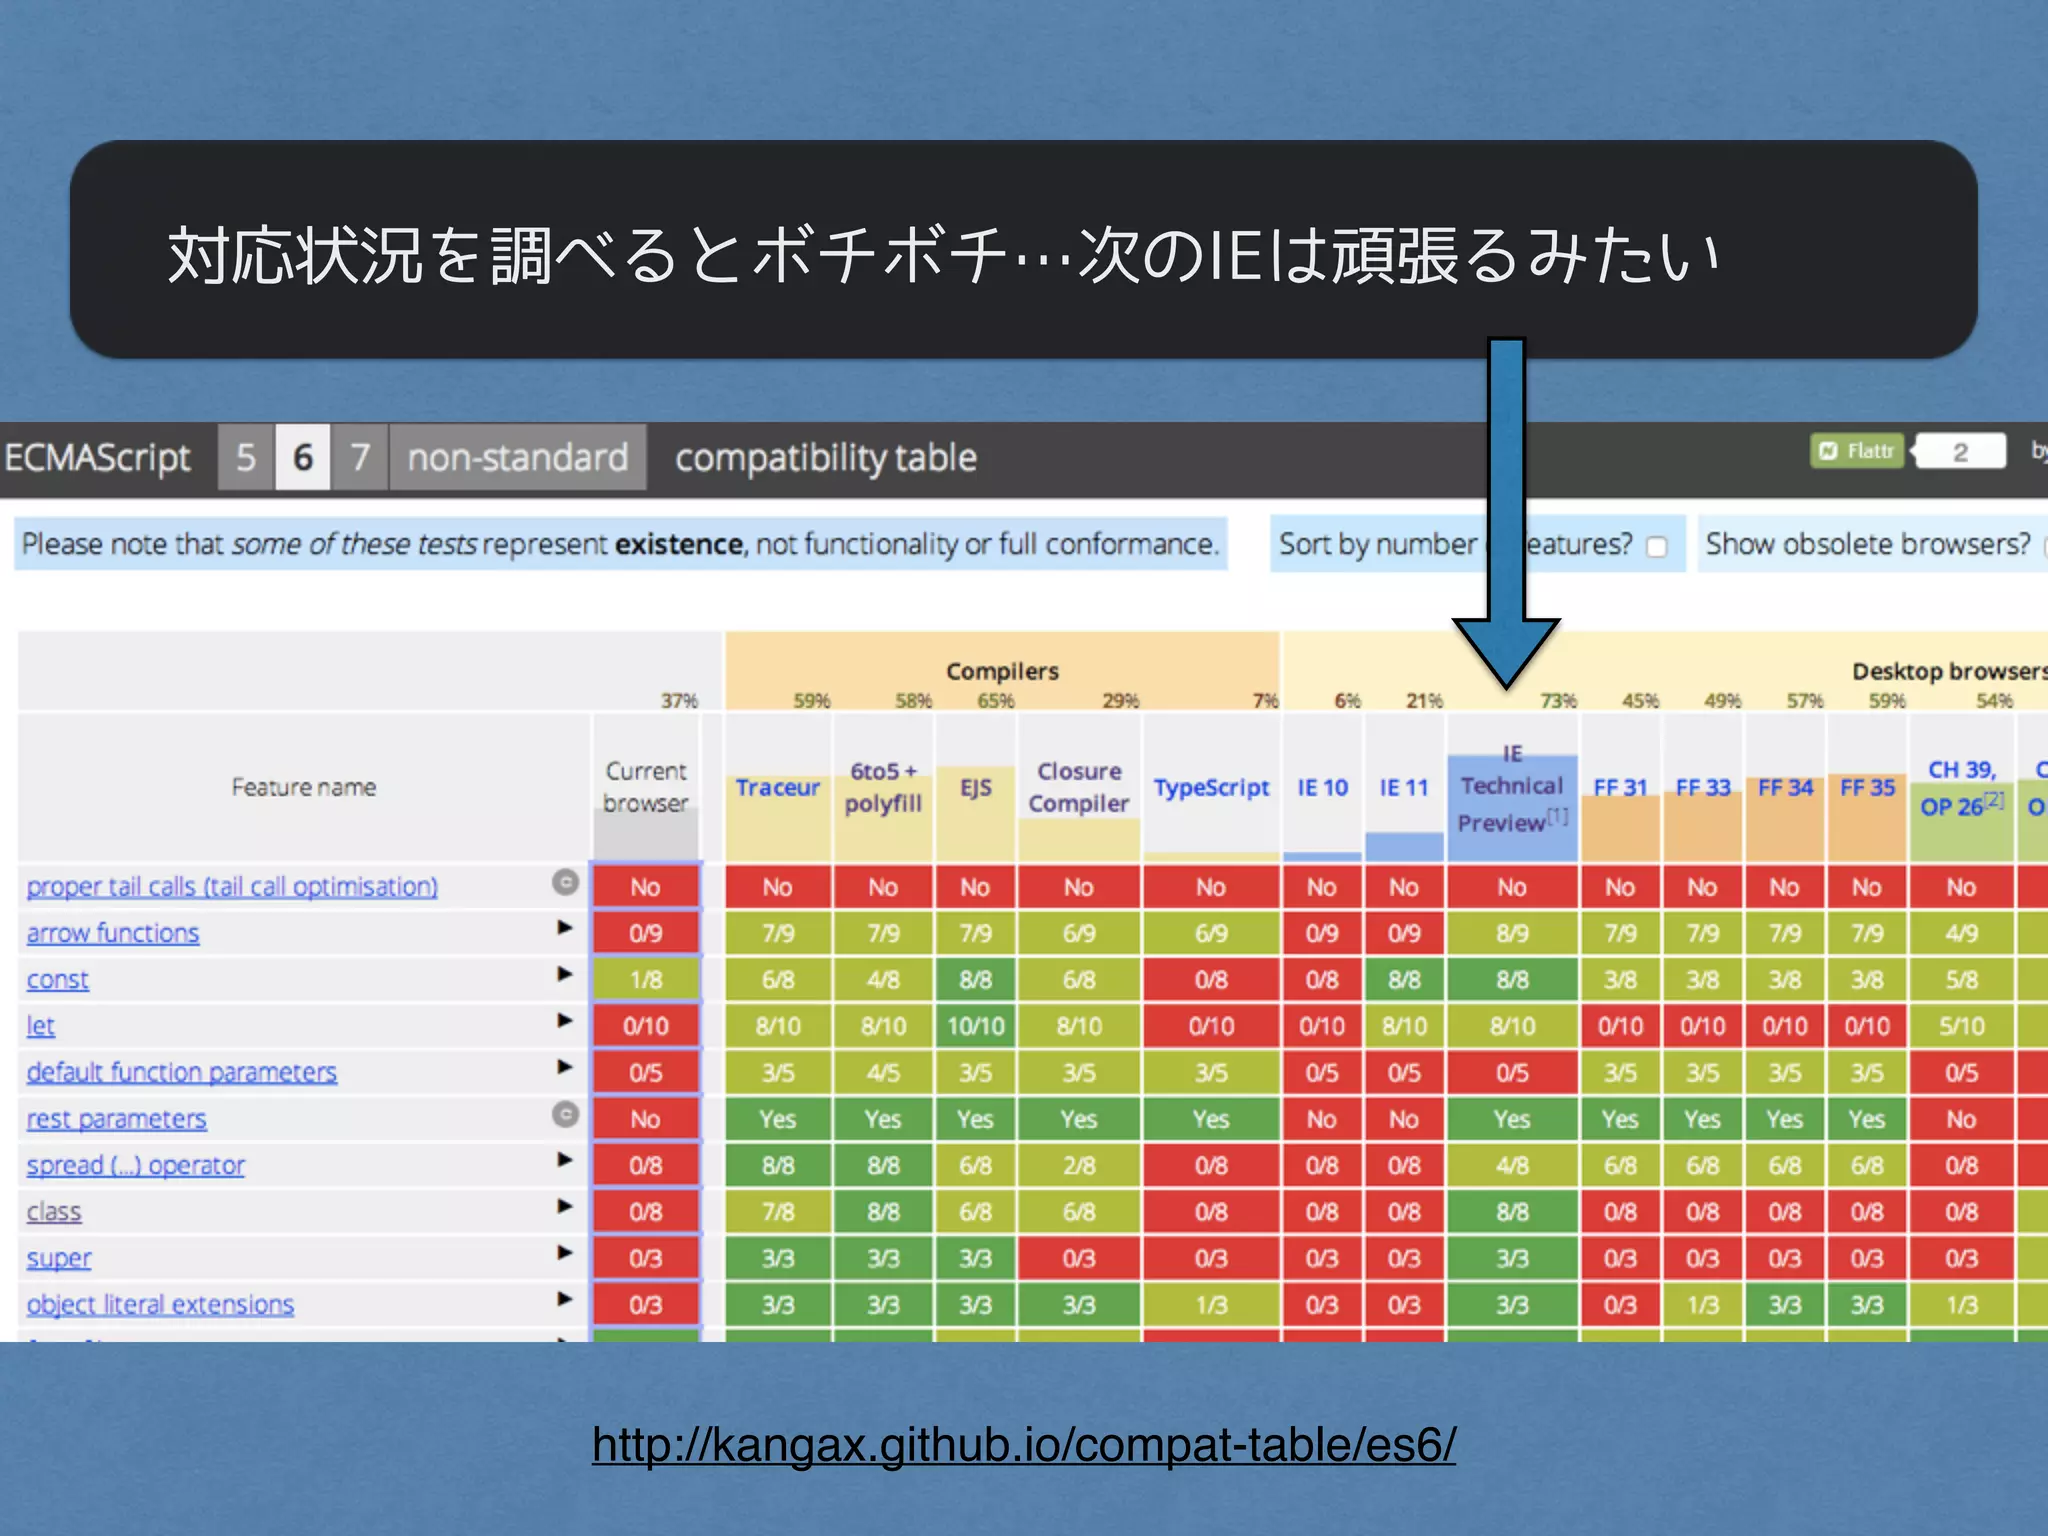Click the existence note banner text
Screen dimensions: 2048x1536
coord(620,544)
